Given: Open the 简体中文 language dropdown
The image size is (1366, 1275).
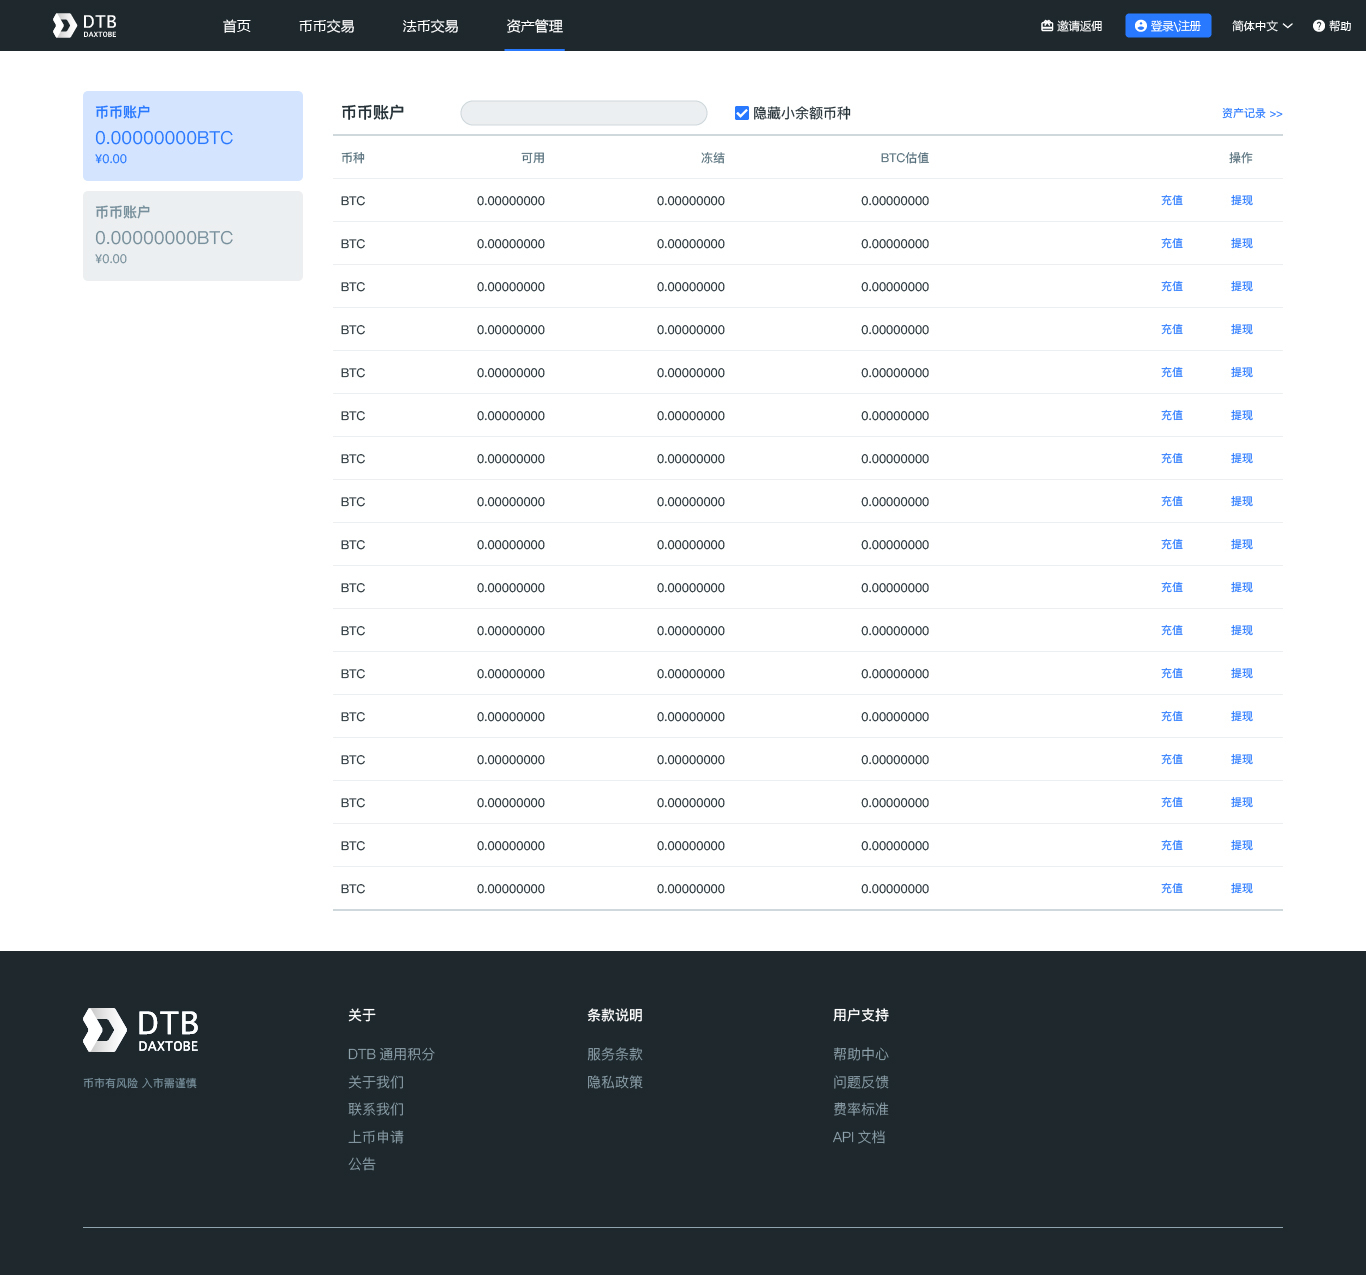Looking at the screenshot, I should pyautogui.click(x=1262, y=26).
